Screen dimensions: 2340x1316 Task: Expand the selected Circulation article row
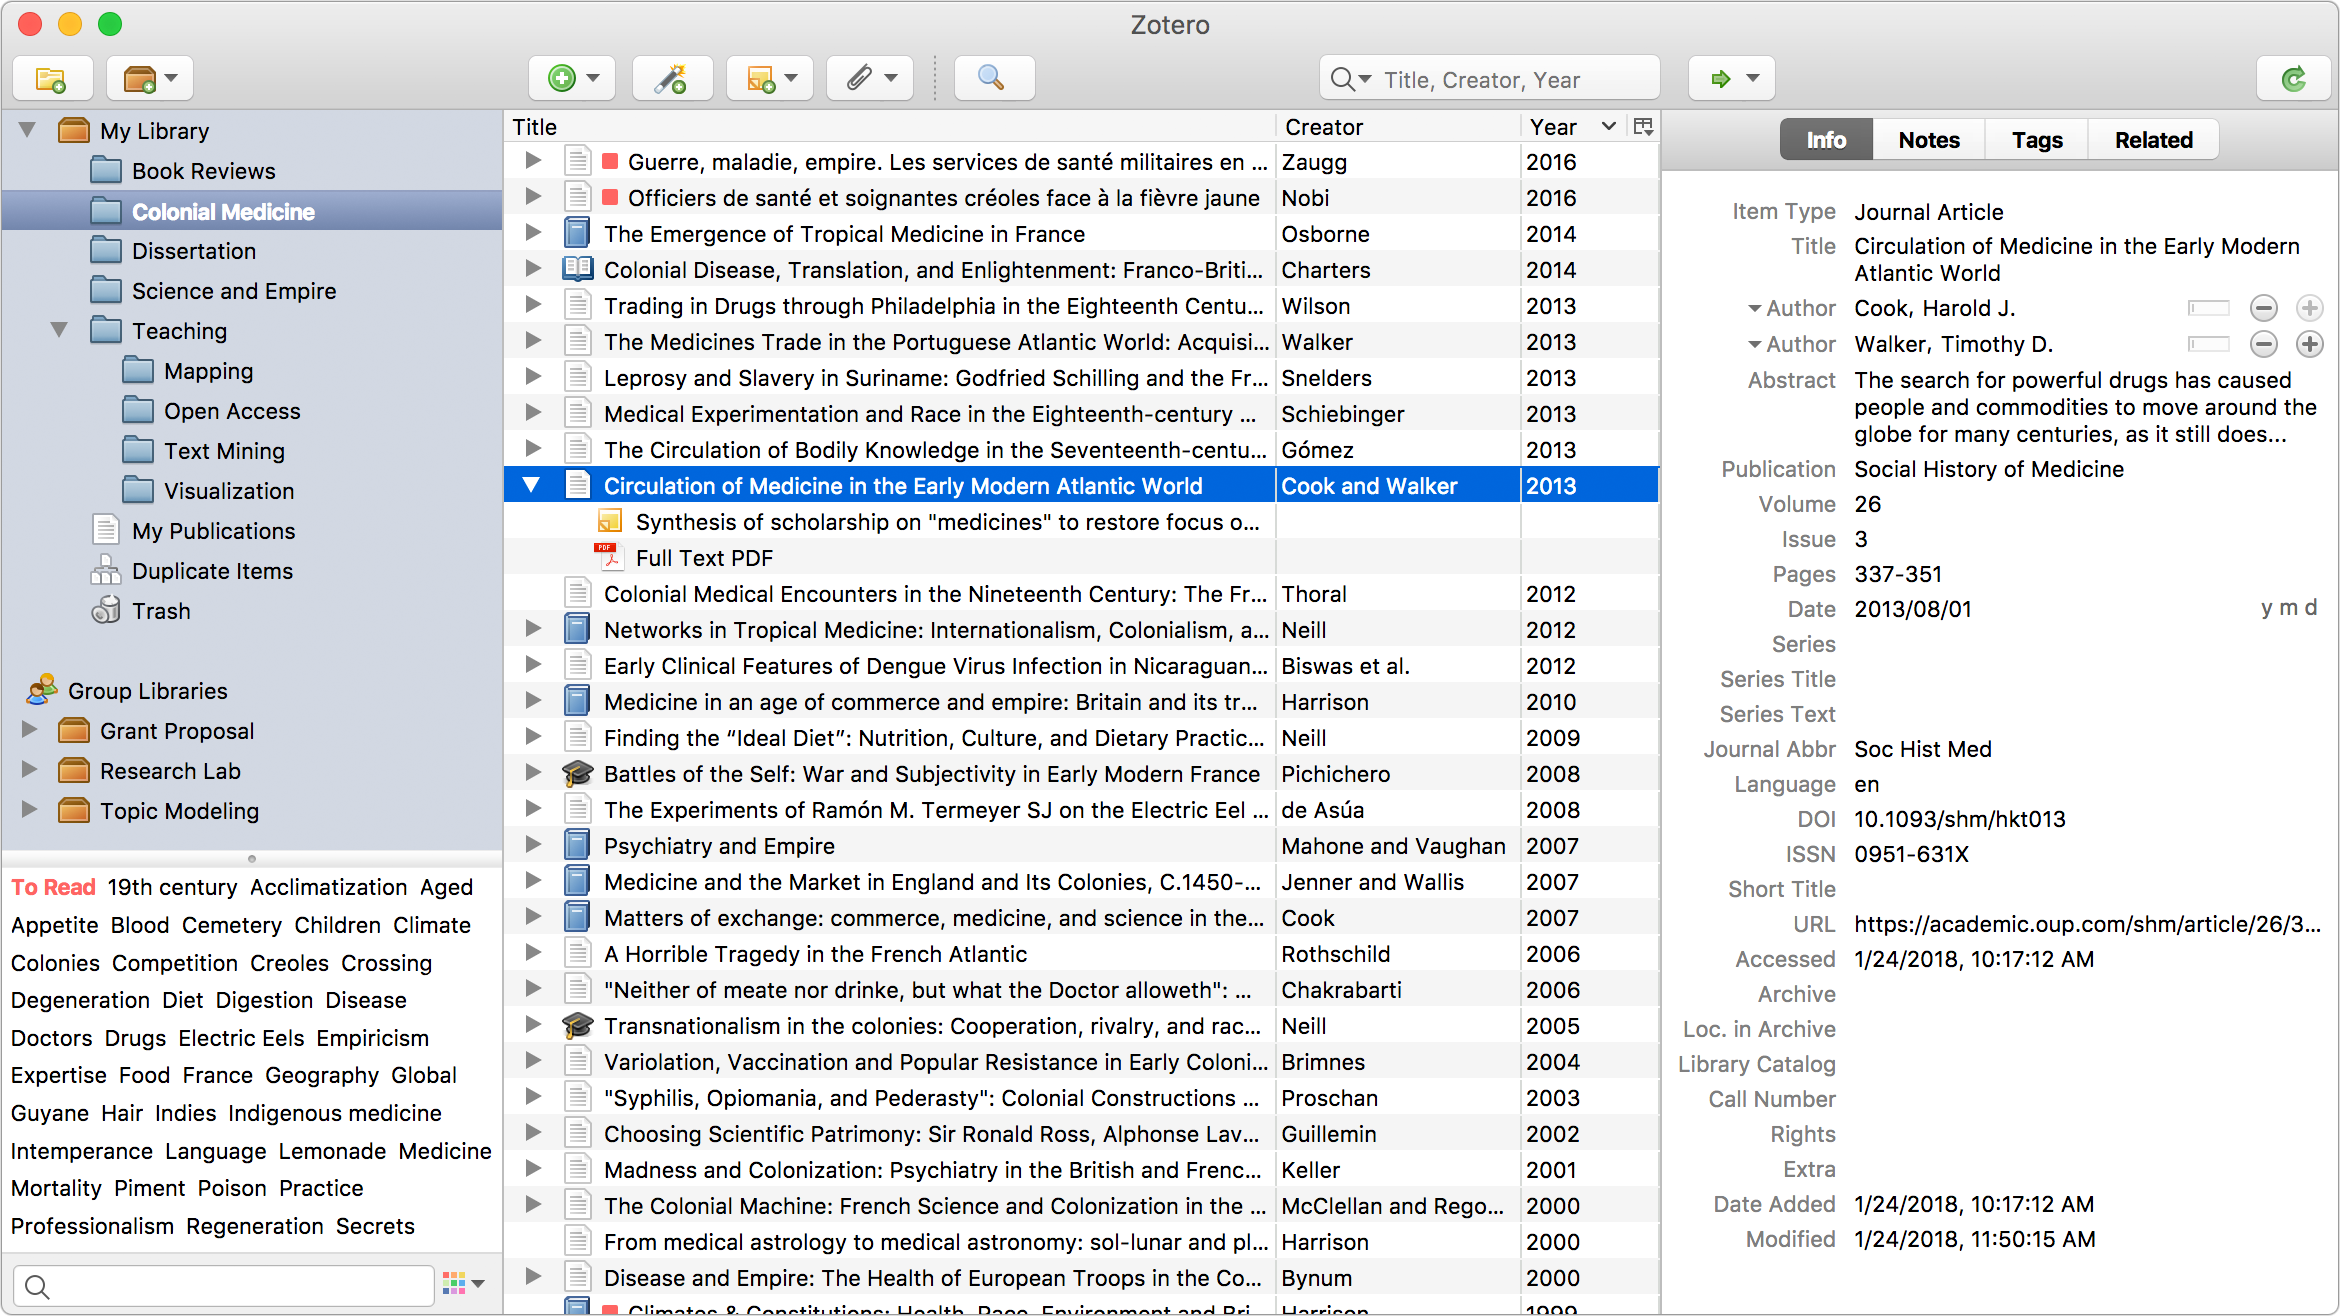pos(534,485)
